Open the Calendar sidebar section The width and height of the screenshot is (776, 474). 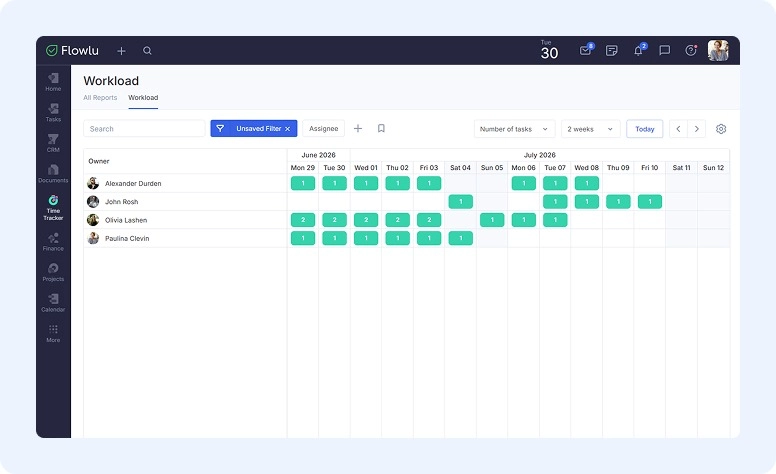click(x=53, y=303)
